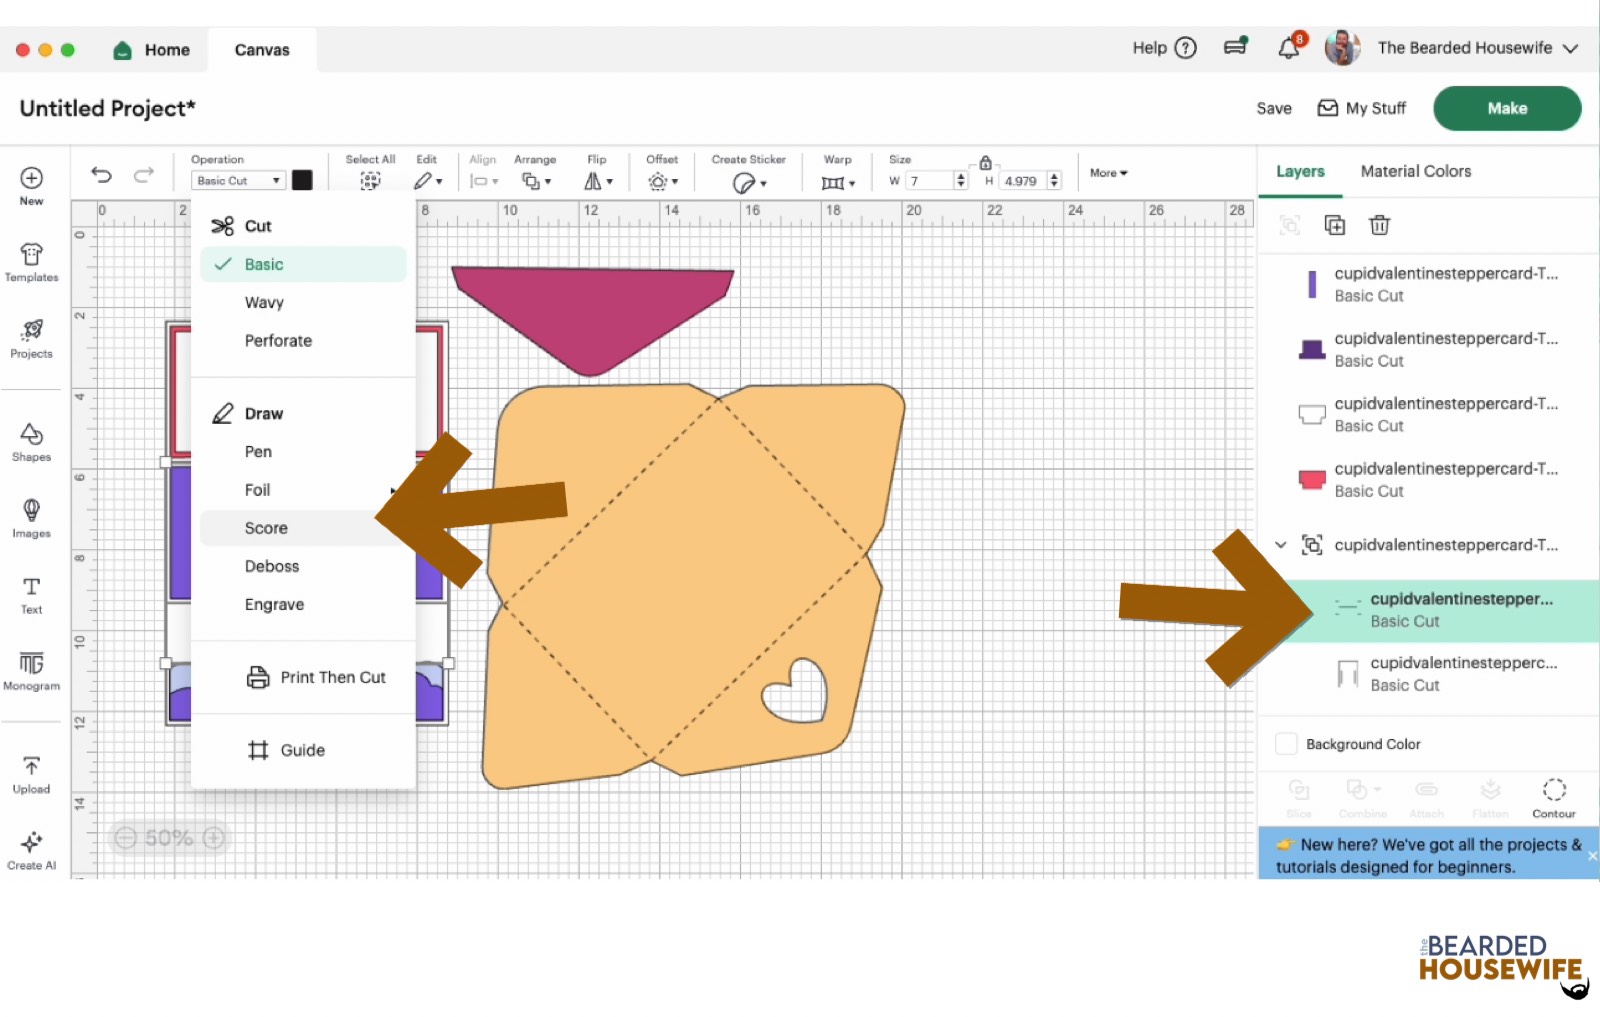Click the black operation color swatch
1600x1017 pixels.
click(302, 180)
